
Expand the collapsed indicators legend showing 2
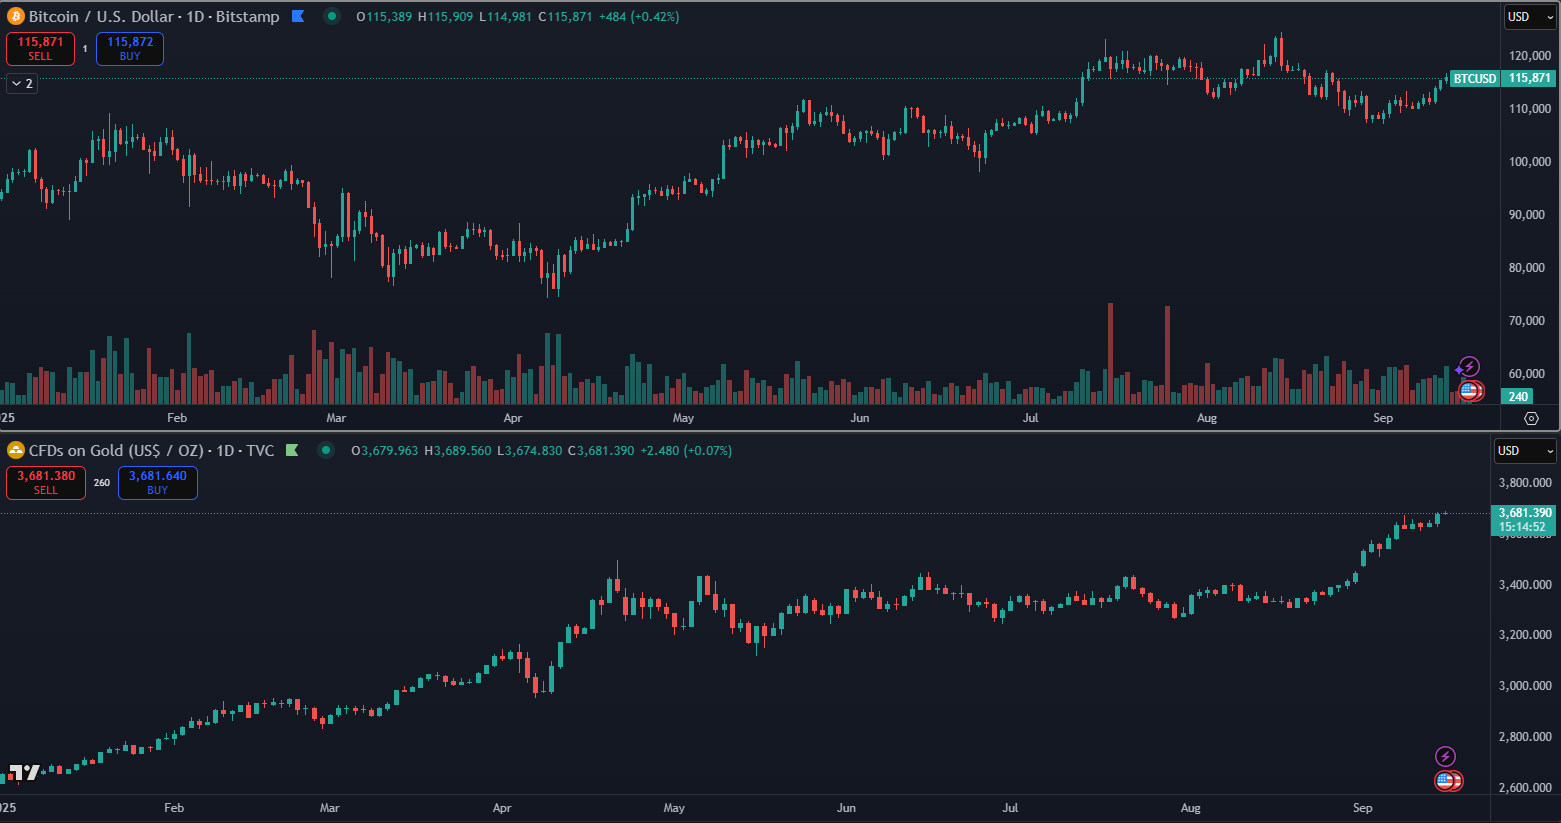point(22,84)
